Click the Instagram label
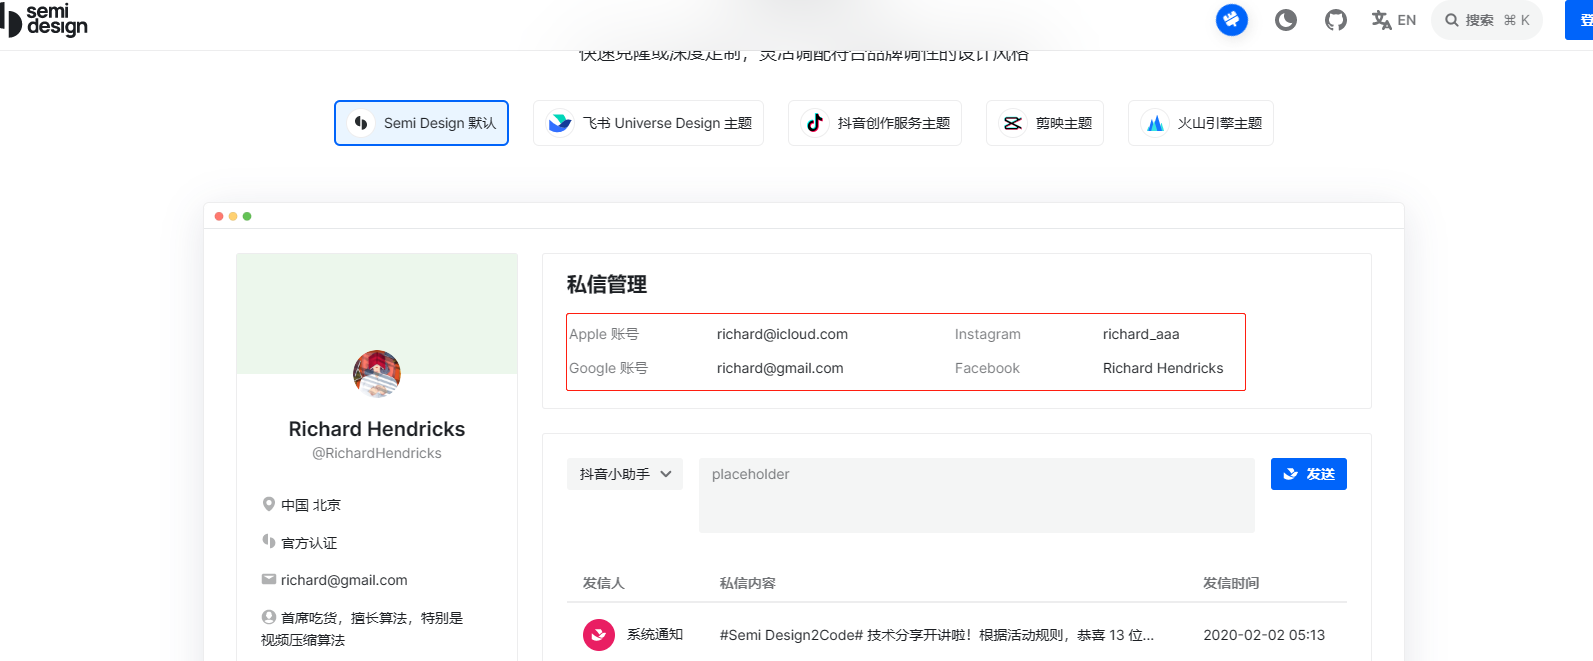This screenshot has width=1593, height=661. click(x=988, y=334)
